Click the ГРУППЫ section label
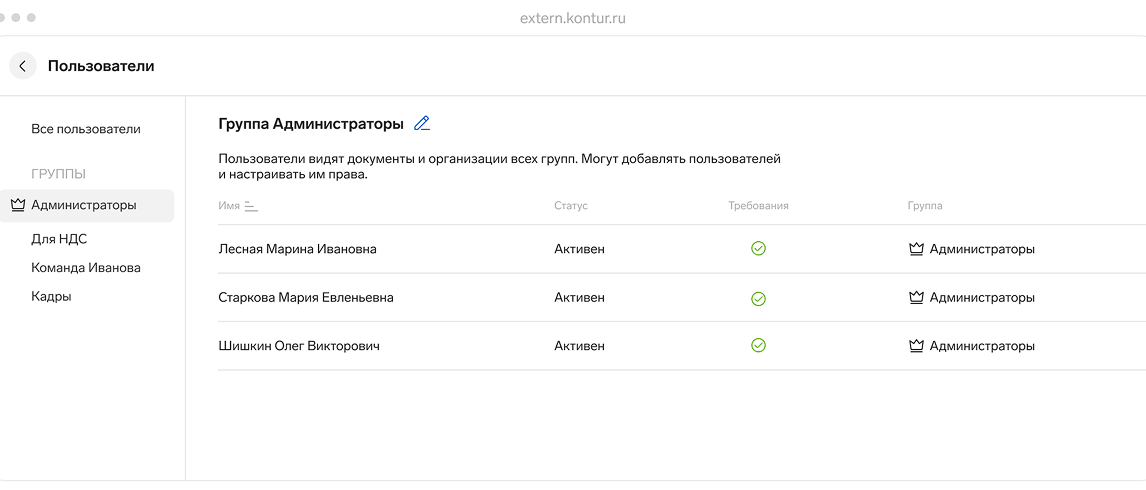This screenshot has height=490, width=1146. pos(58,174)
